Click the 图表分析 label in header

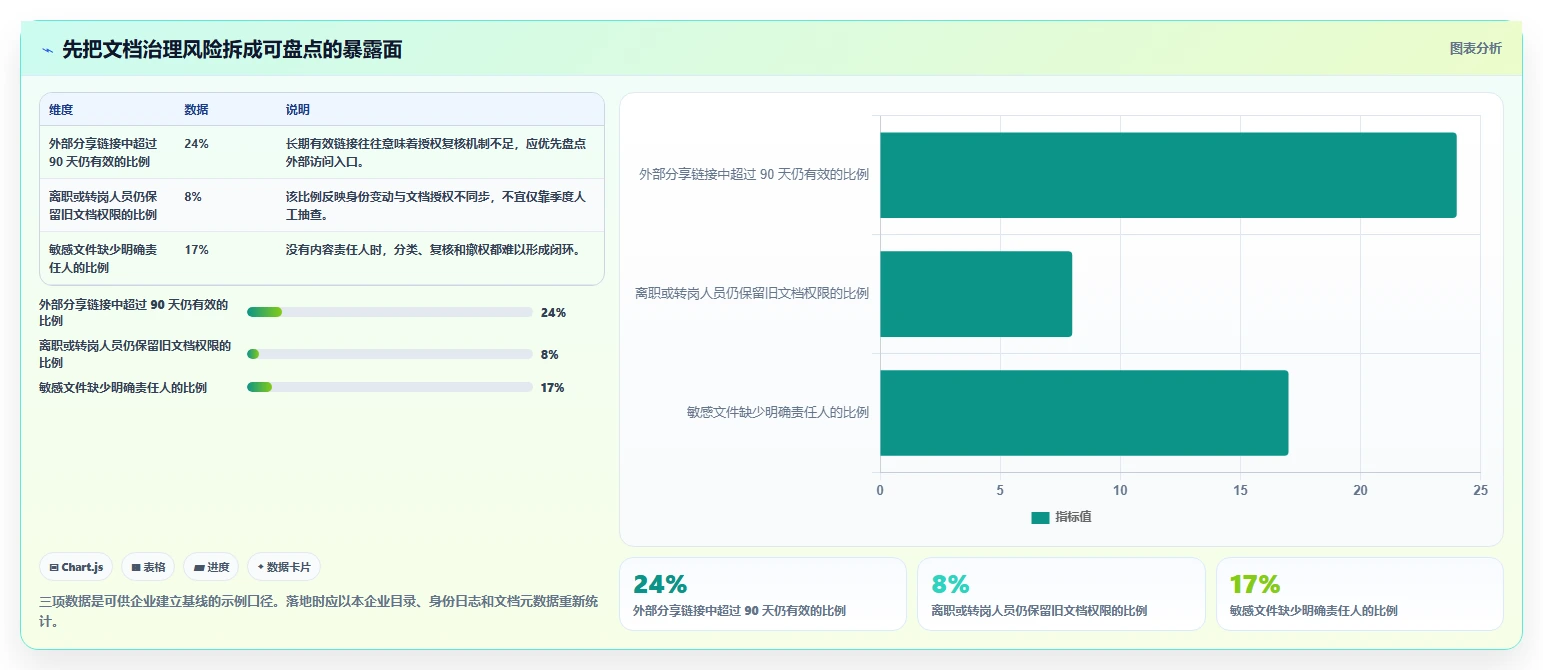coord(1475,48)
